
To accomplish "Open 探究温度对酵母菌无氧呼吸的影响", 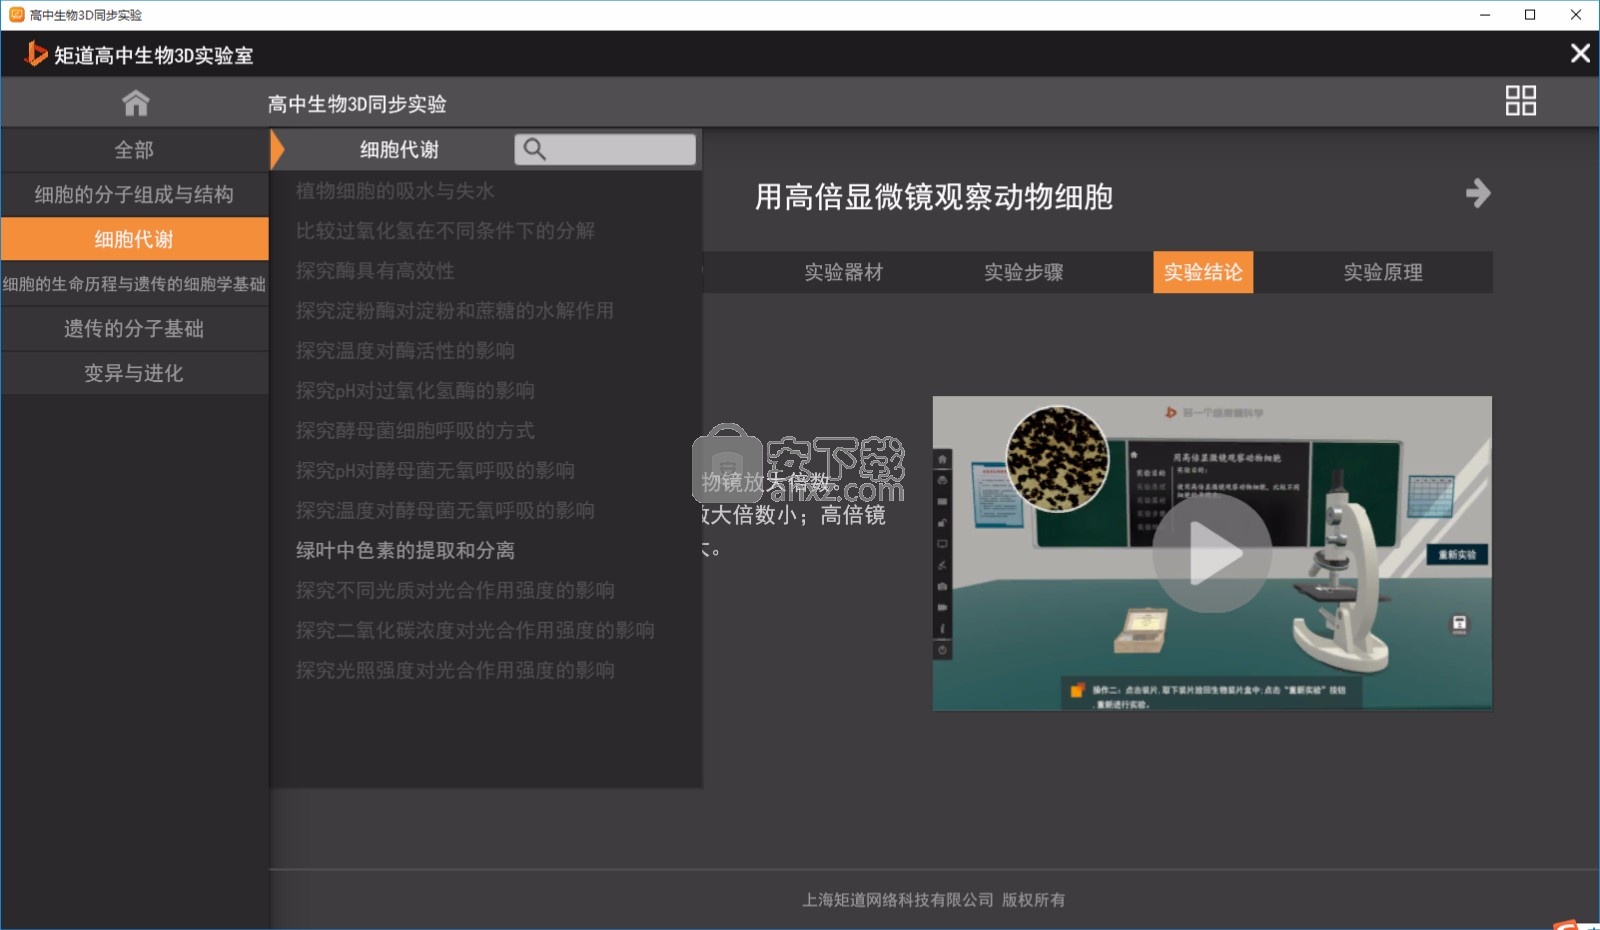I will (445, 511).
